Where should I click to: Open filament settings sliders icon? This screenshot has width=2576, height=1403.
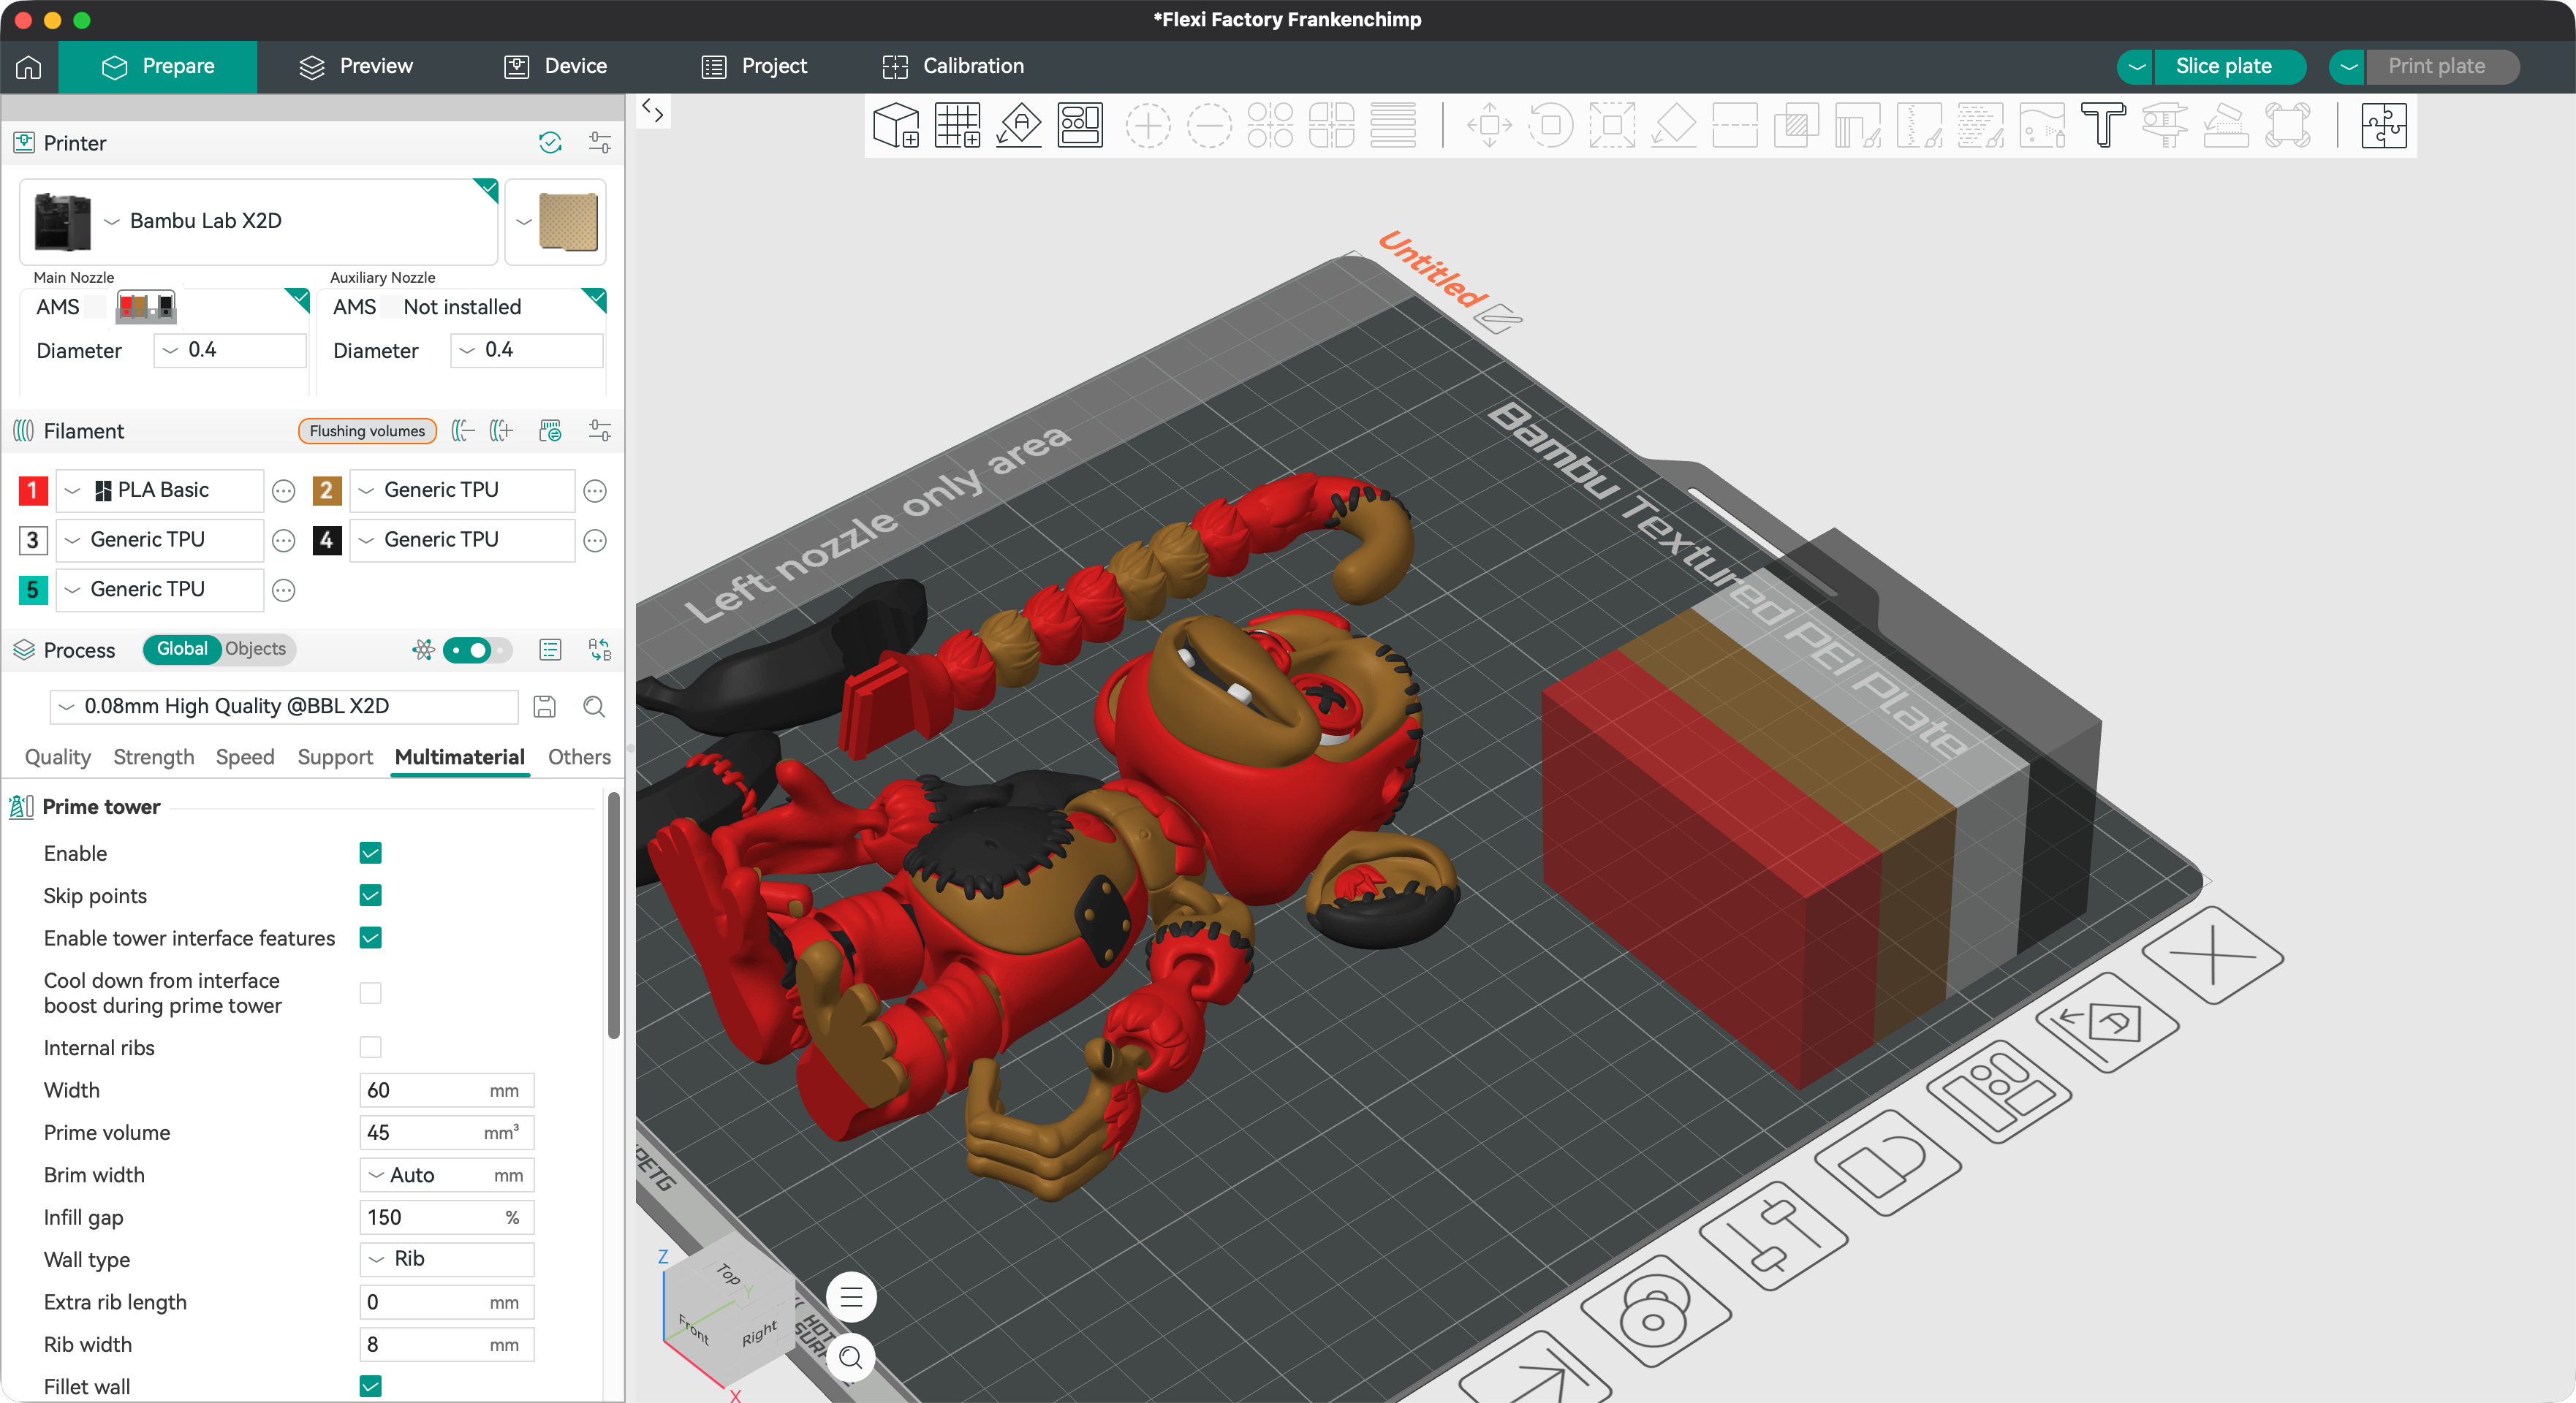click(x=600, y=431)
